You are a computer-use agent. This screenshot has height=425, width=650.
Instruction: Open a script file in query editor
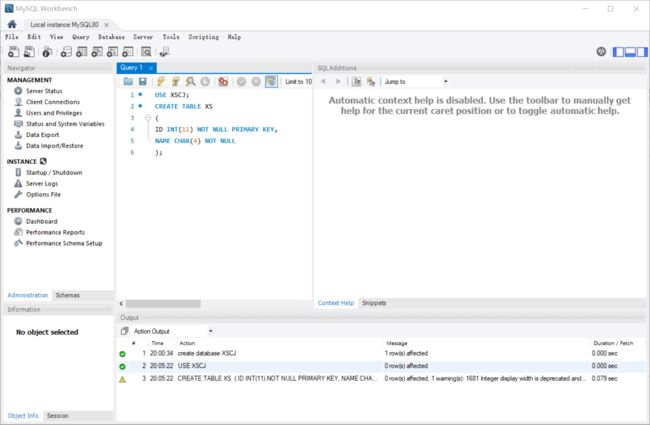128,81
